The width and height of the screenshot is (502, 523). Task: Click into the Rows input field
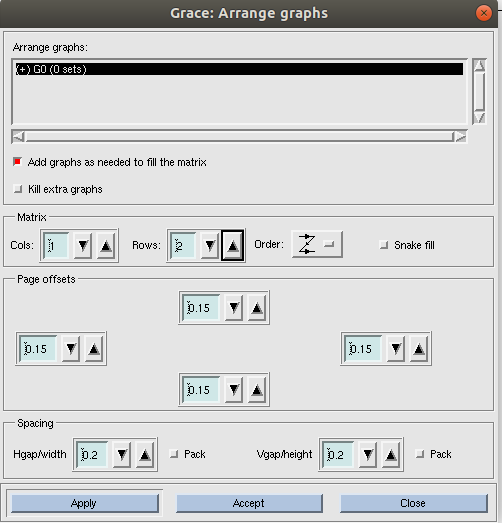pyautogui.click(x=183, y=246)
